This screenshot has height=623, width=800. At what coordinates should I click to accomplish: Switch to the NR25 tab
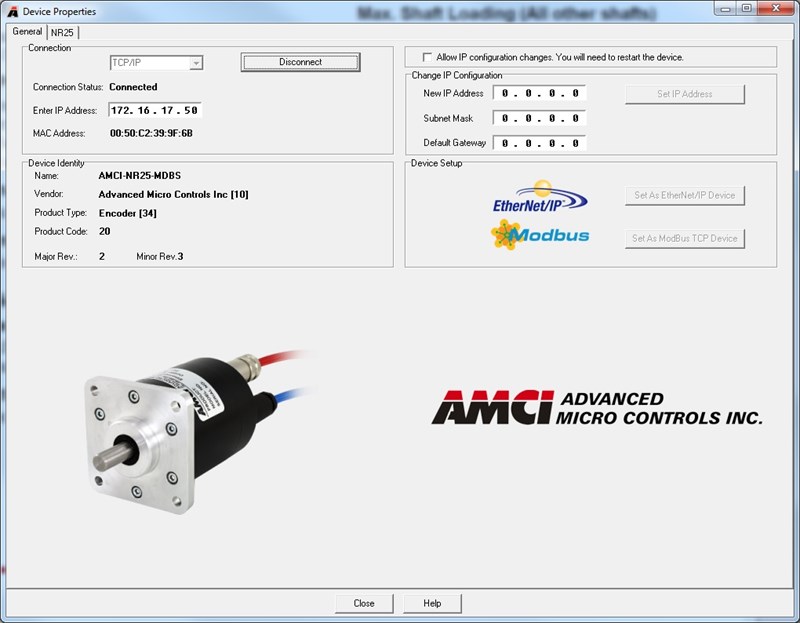(x=62, y=32)
